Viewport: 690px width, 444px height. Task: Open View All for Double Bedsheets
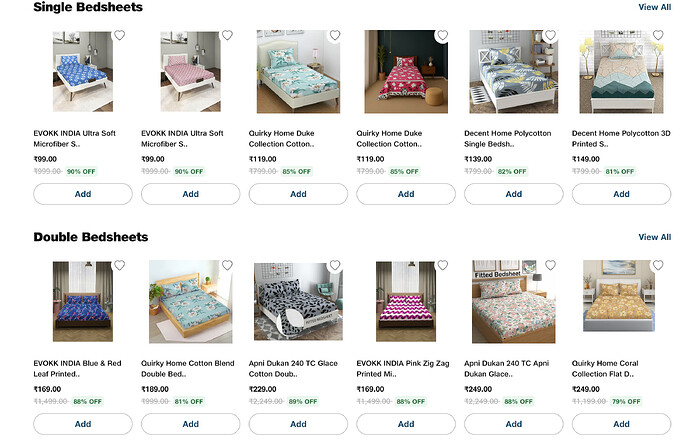[x=654, y=237]
